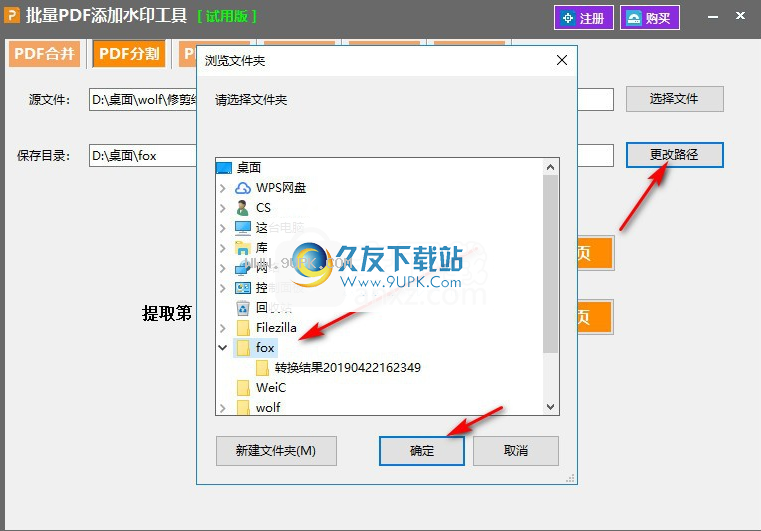Click the 转换结果20190422162349 folder icon
The width and height of the screenshot is (761, 531).
click(263, 367)
